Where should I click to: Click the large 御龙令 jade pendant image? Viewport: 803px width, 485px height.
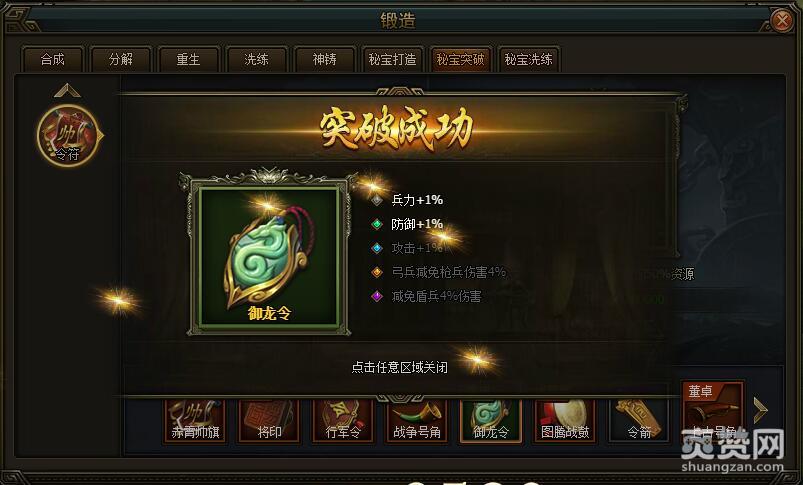269,256
